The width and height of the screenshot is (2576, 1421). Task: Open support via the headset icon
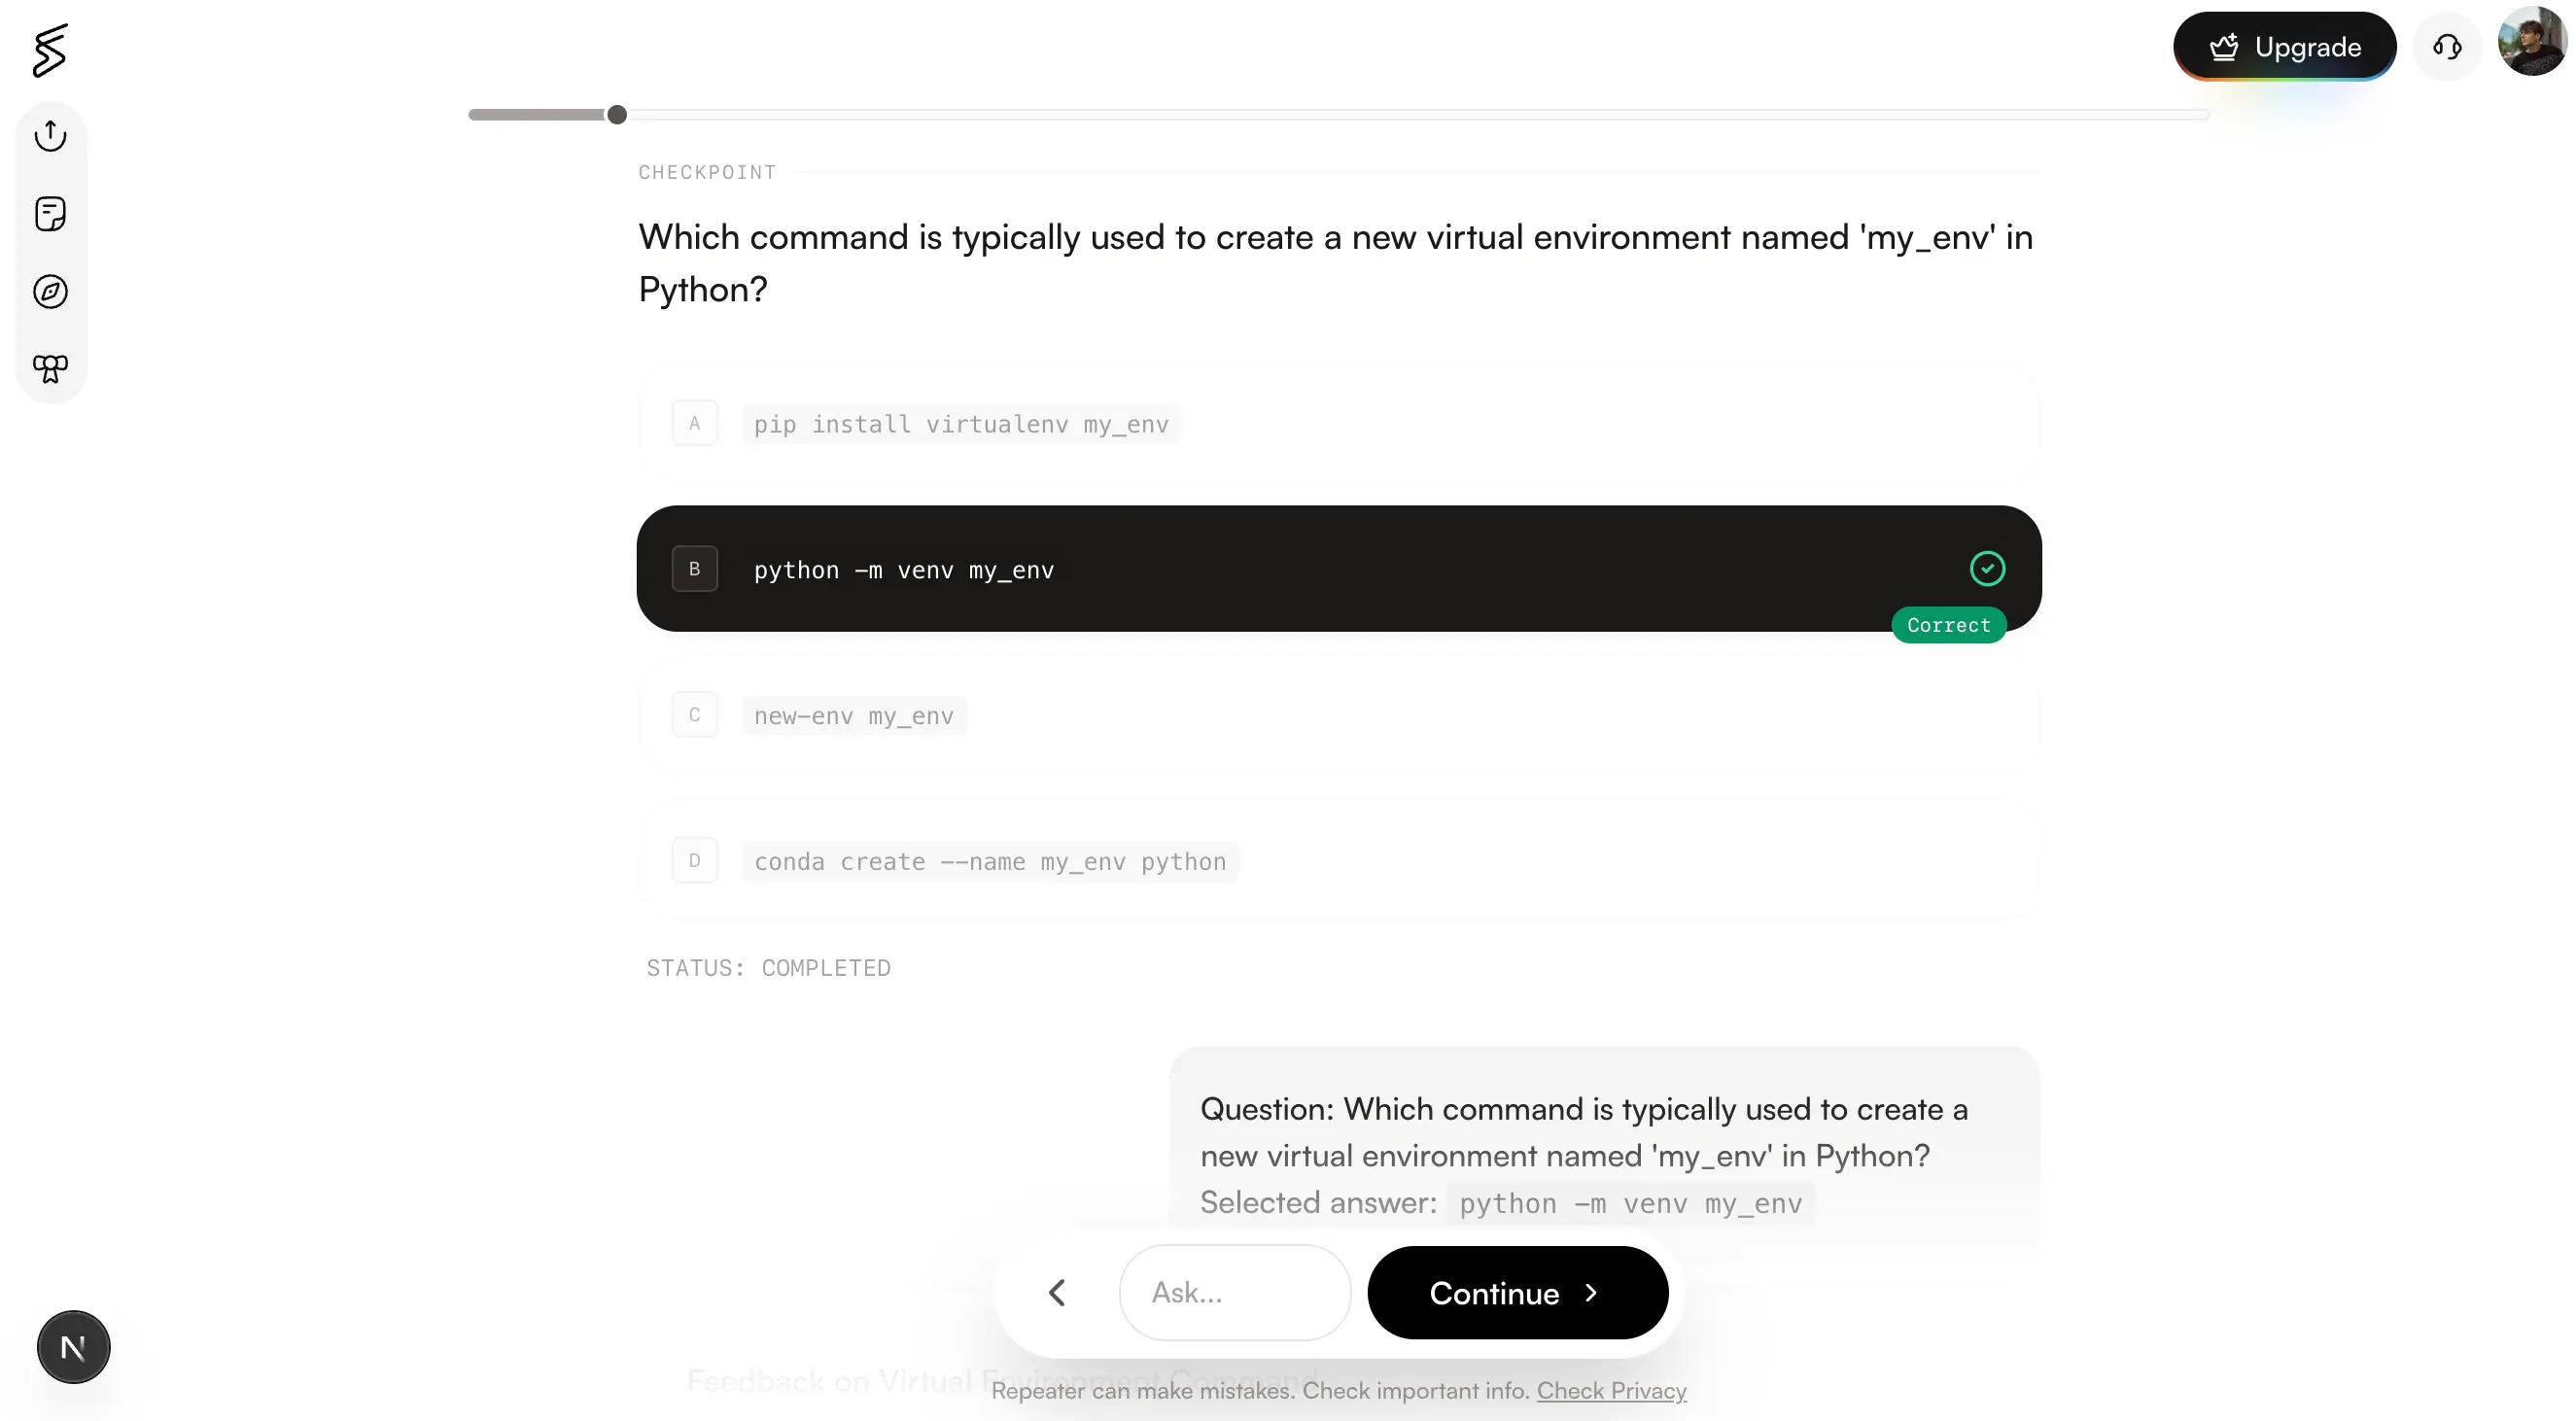pos(2447,46)
